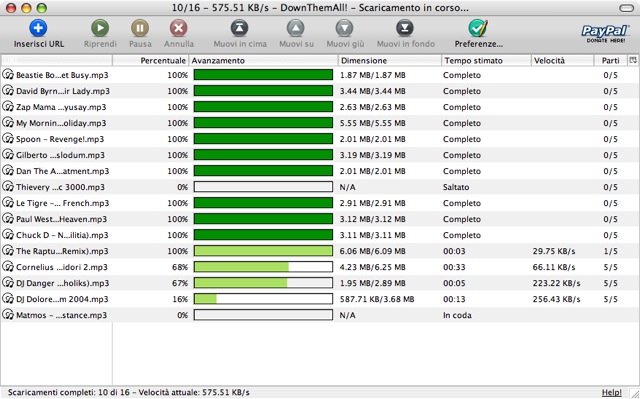Click file icon of Le Tigre French.mp3
The image size is (640, 399).
click(x=8, y=203)
